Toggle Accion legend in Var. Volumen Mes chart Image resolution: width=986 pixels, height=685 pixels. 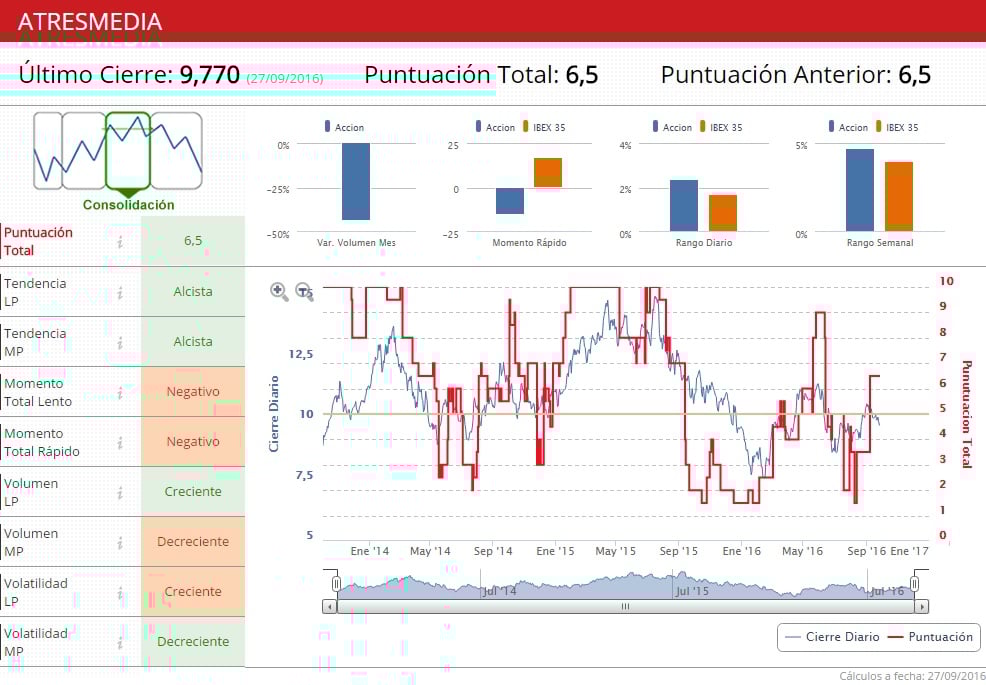click(344, 127)
